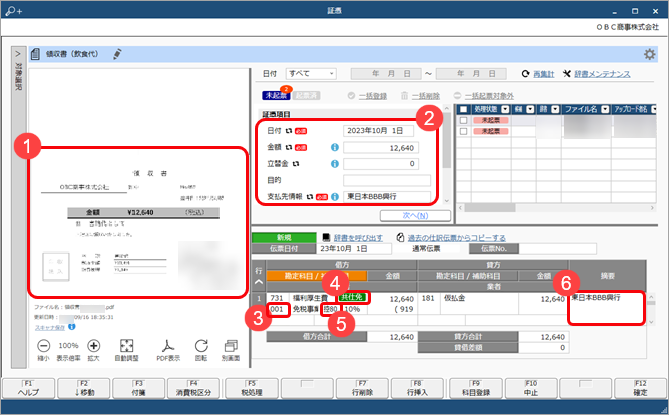Click the F9 科目登録 function button
This screenshot has height=415, width=669.
click(476, 388)
